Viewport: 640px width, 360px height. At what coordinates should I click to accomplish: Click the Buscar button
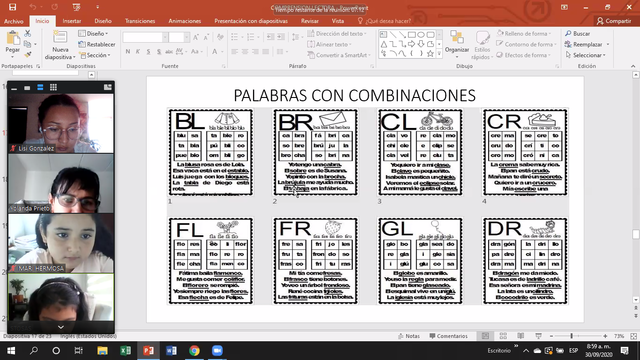point(578,33)
